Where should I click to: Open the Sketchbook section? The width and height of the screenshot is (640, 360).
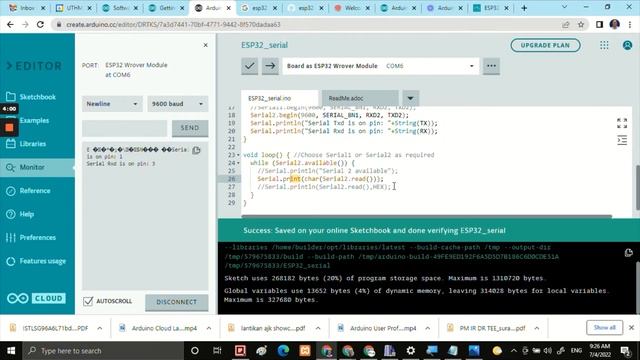pos(37,97)
